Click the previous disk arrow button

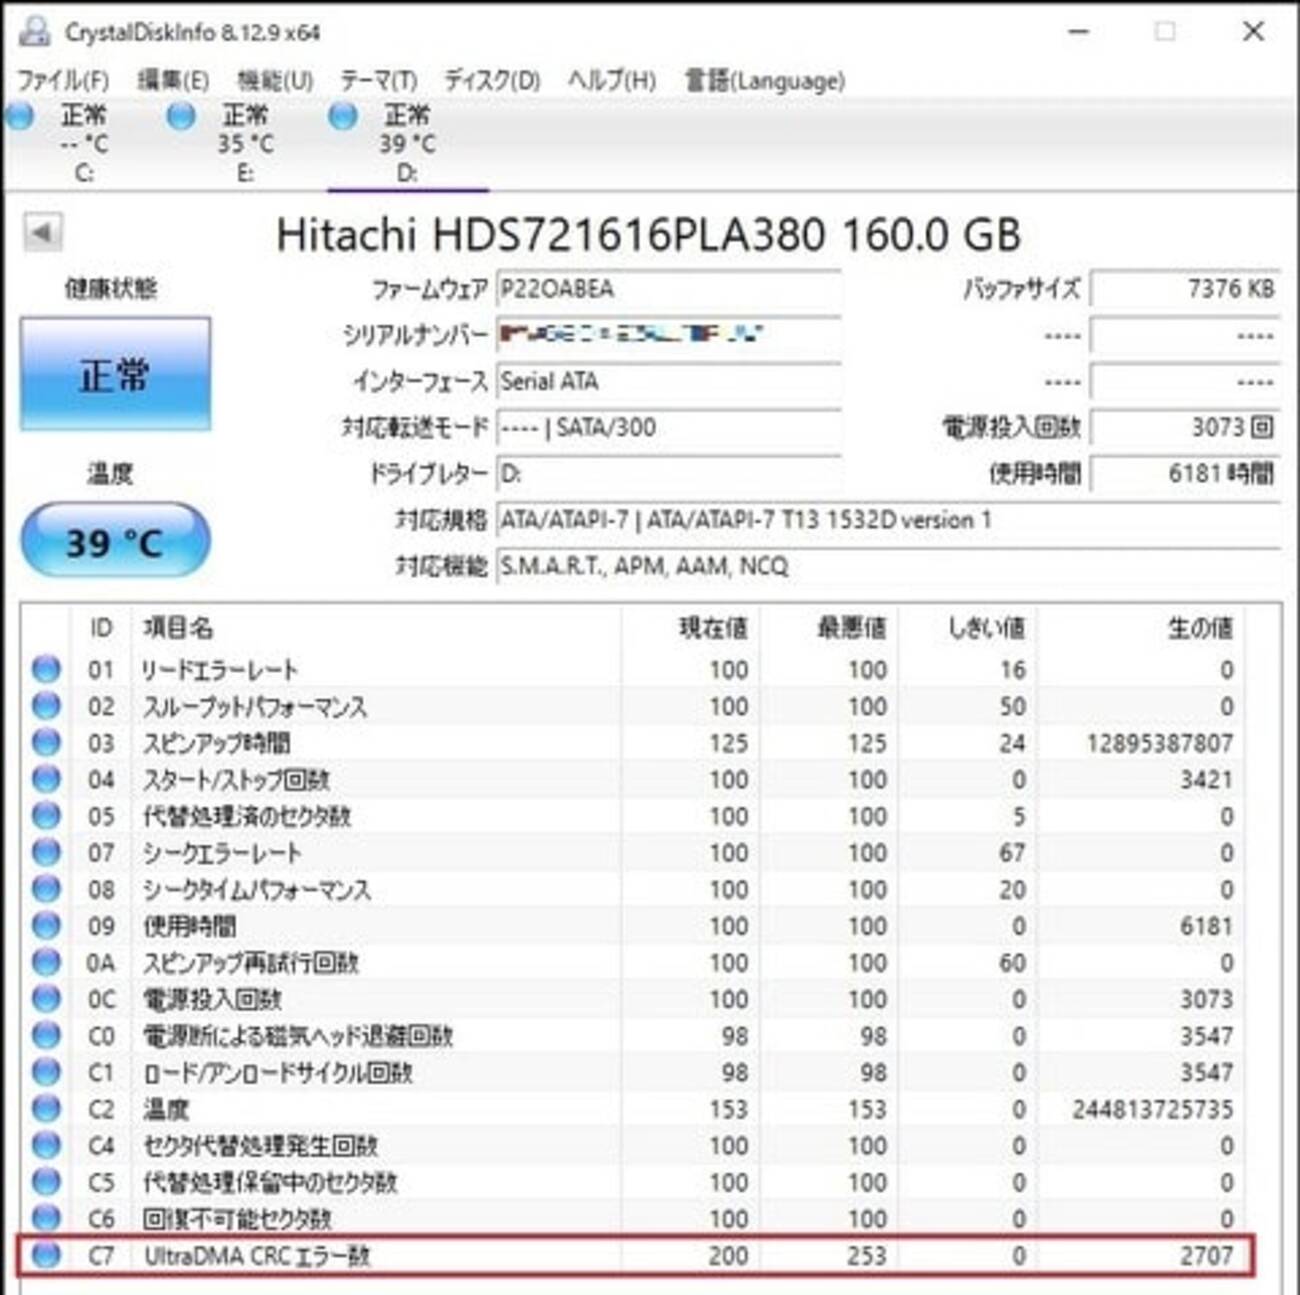pyautogui.click(x=42, y=233)
